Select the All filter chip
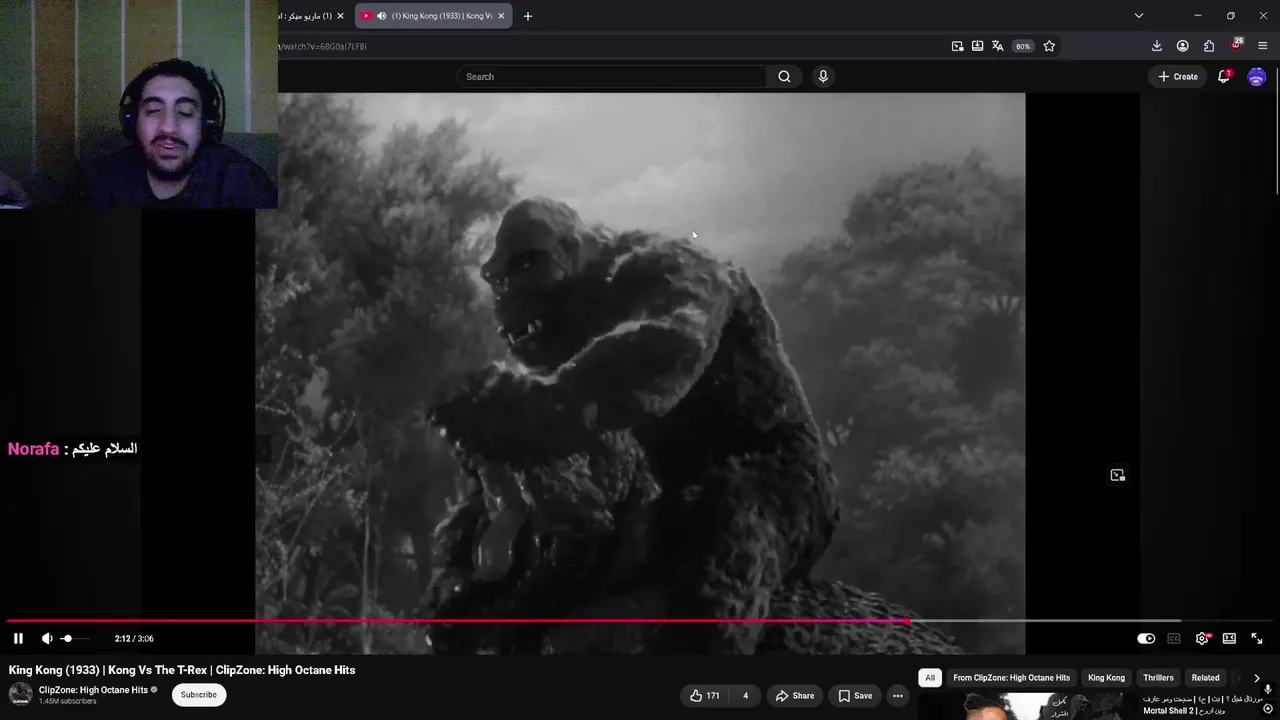1280x720 pixels. coord(930,678)
